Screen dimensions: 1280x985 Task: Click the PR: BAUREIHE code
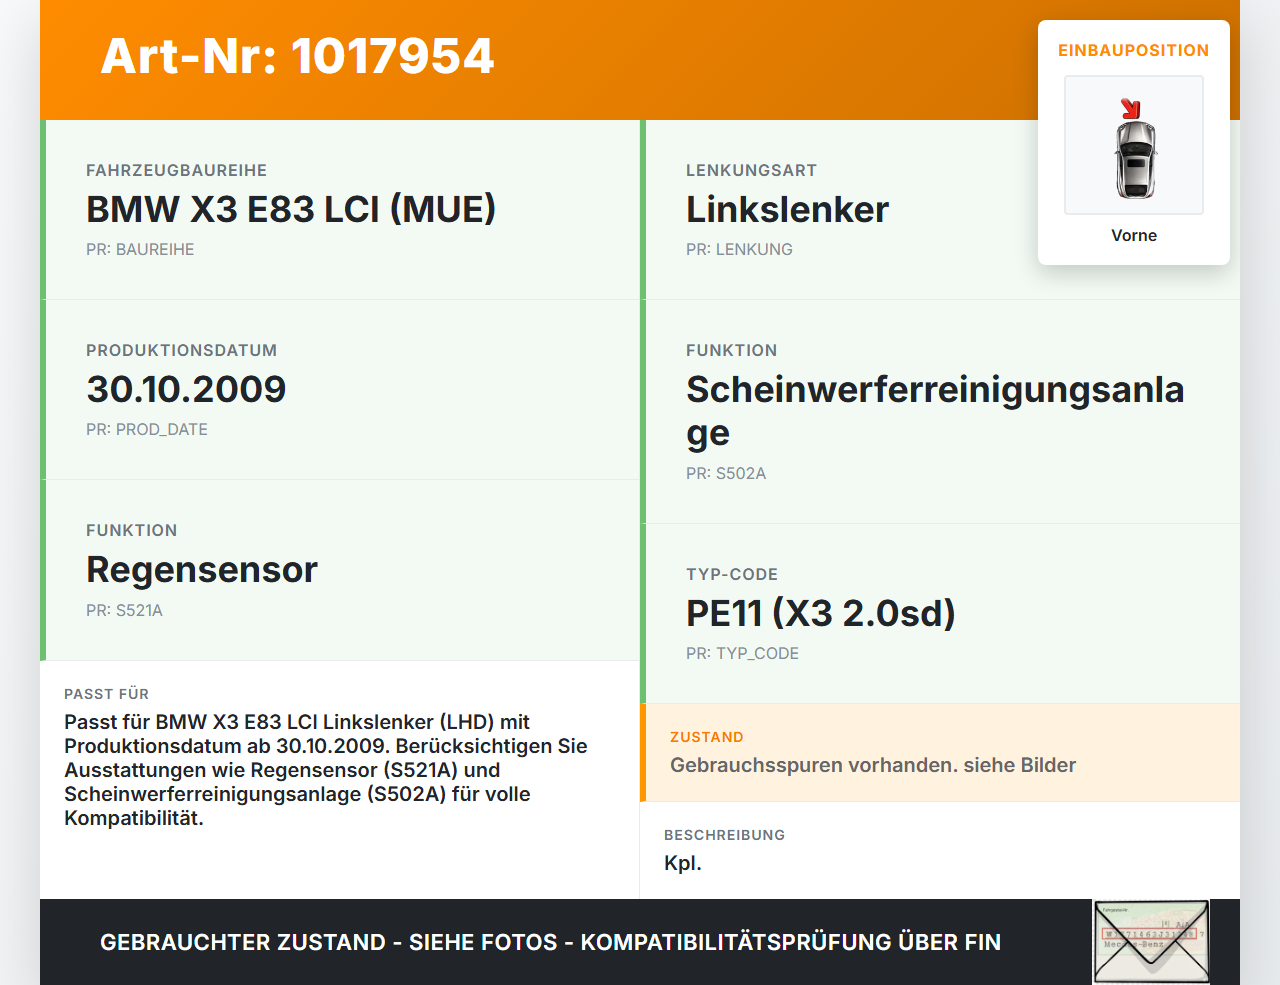140,249
